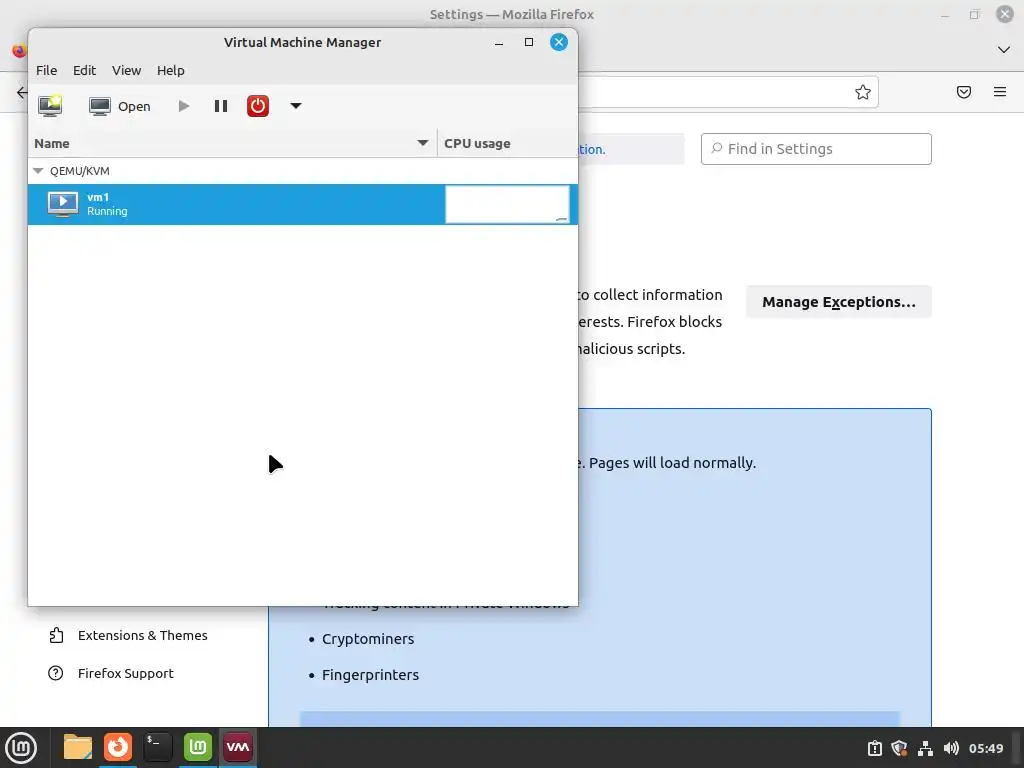Close the Firefox window
The image size is (1024, 768).
coord(1004,14)
